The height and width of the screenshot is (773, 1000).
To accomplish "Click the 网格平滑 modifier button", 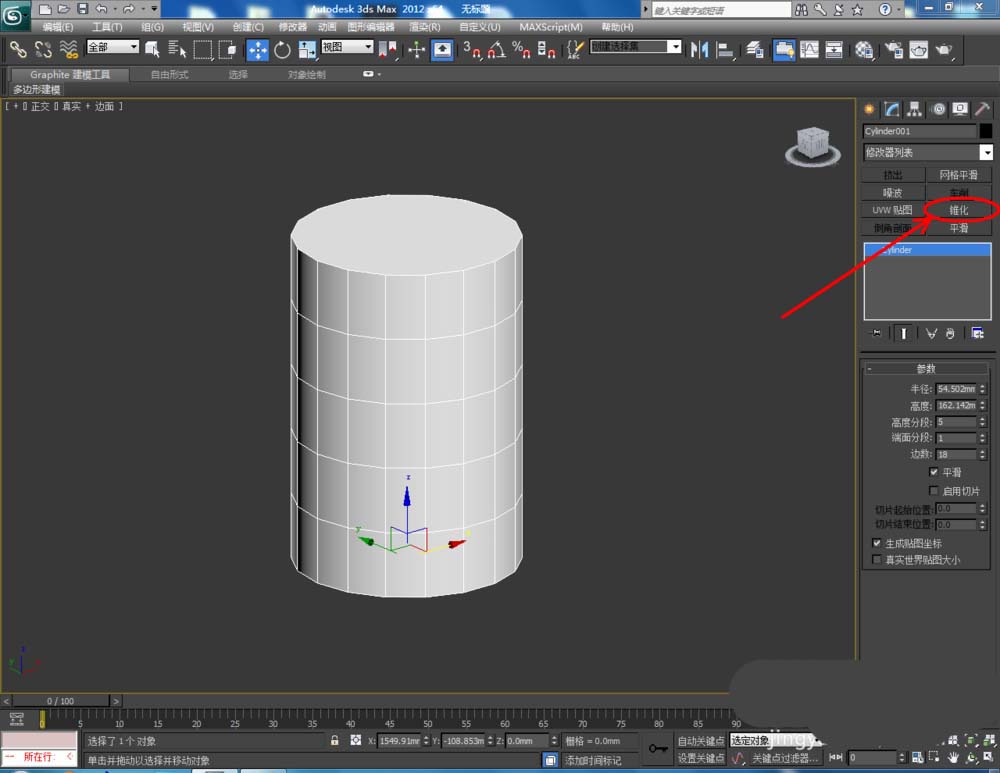I will click(958, 175).
